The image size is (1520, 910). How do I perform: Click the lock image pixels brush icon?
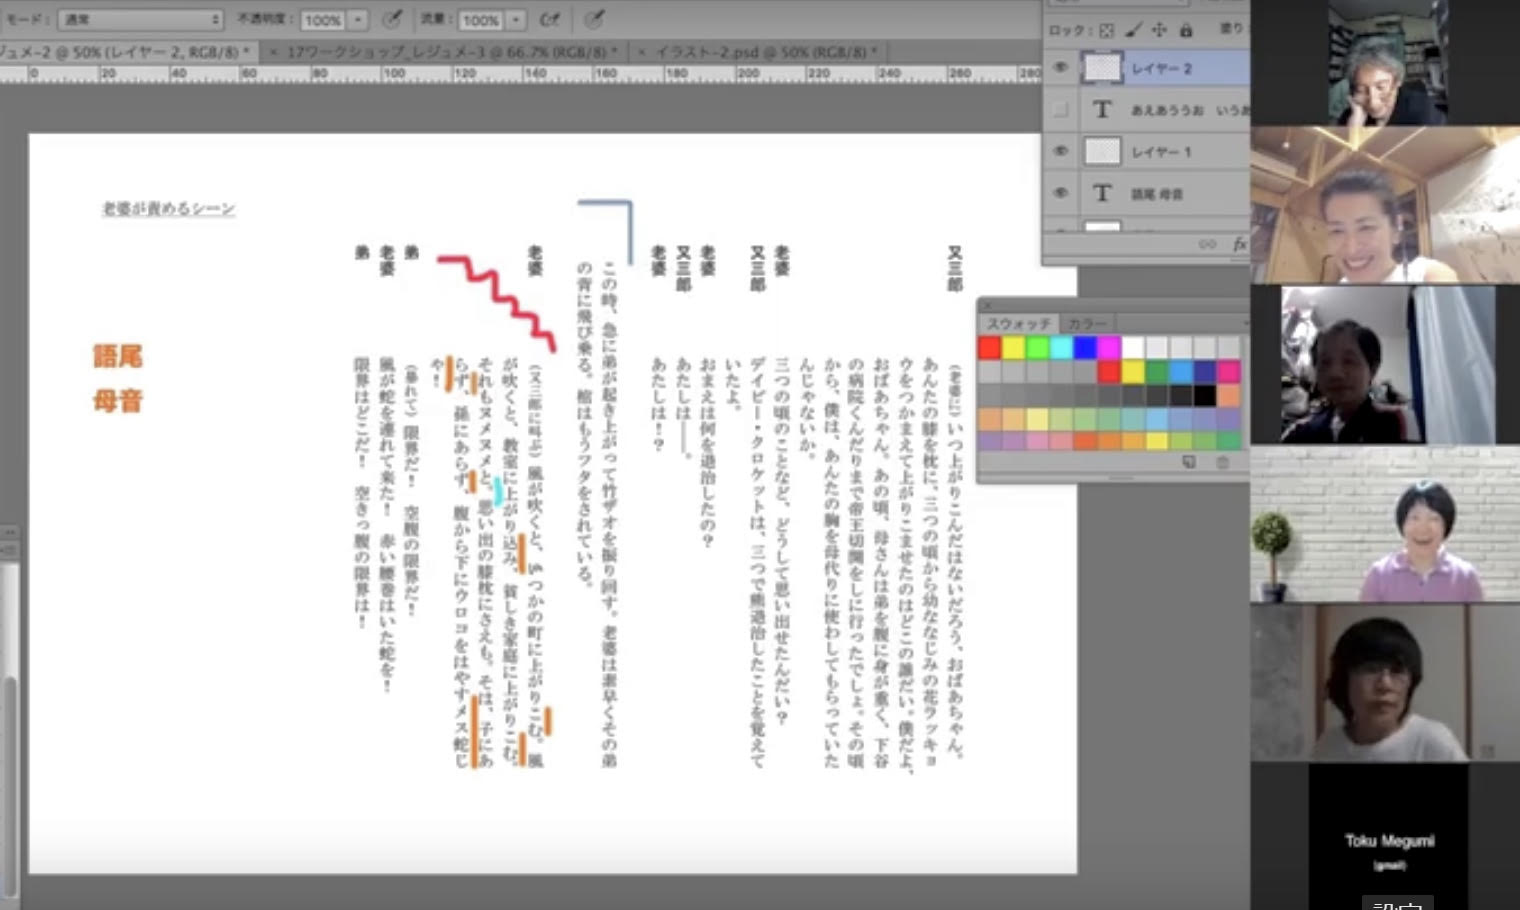click(x=1133, y=30)
